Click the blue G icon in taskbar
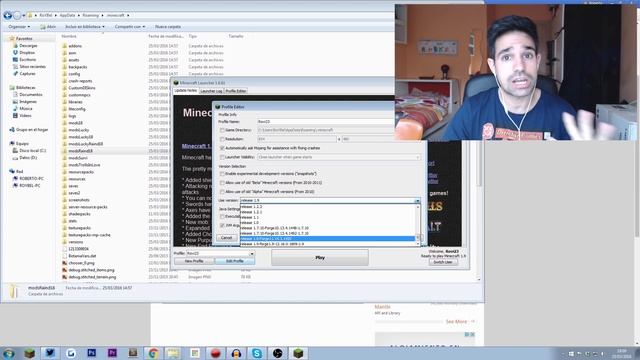The height and width of the screenshot is (360, 640). [71, 353]
